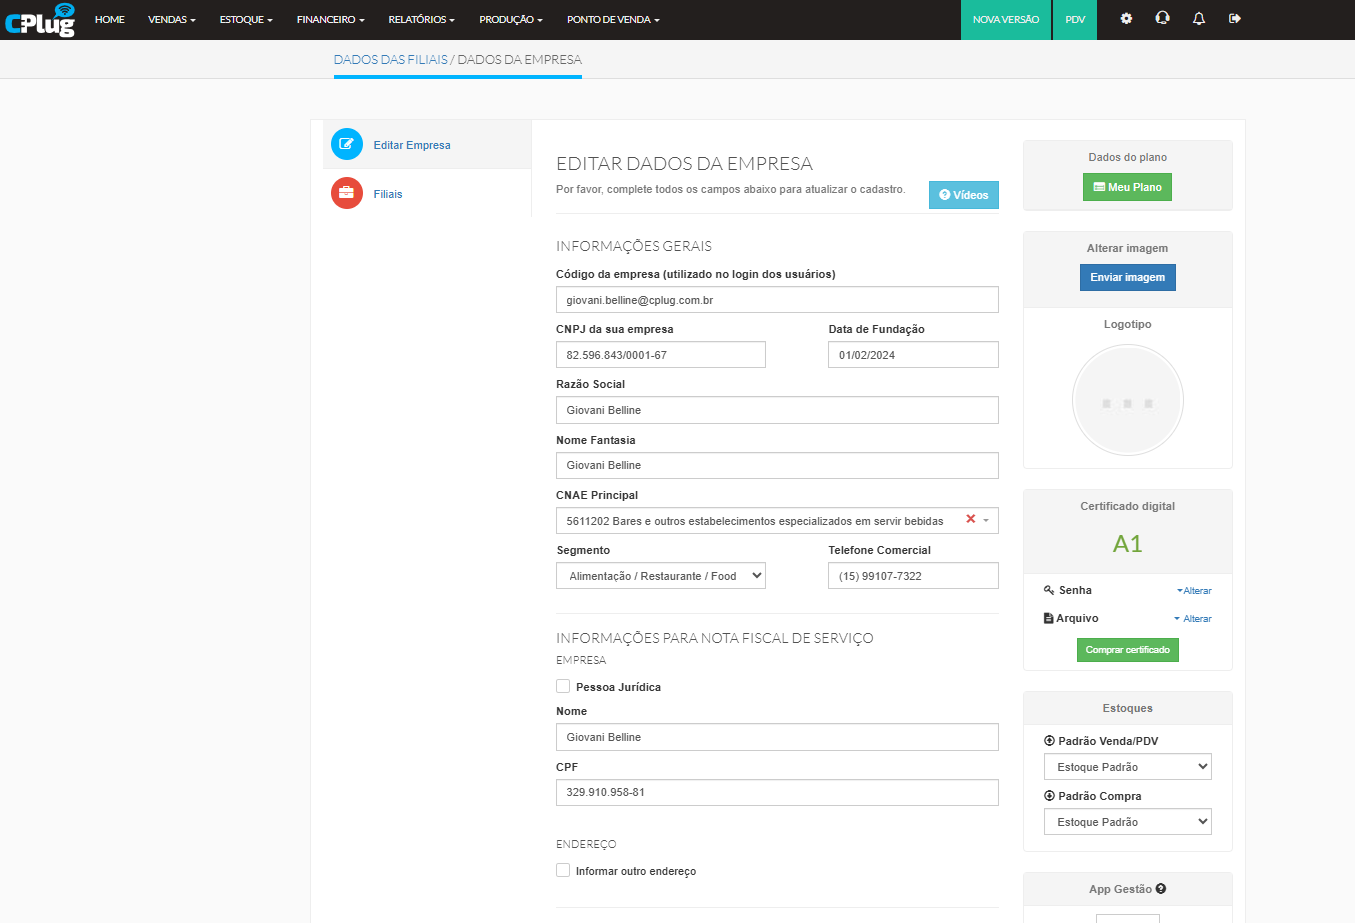Click Comprar certificado button
1355x923 pixels.
pyautogui.click(x=1127, y=650)
